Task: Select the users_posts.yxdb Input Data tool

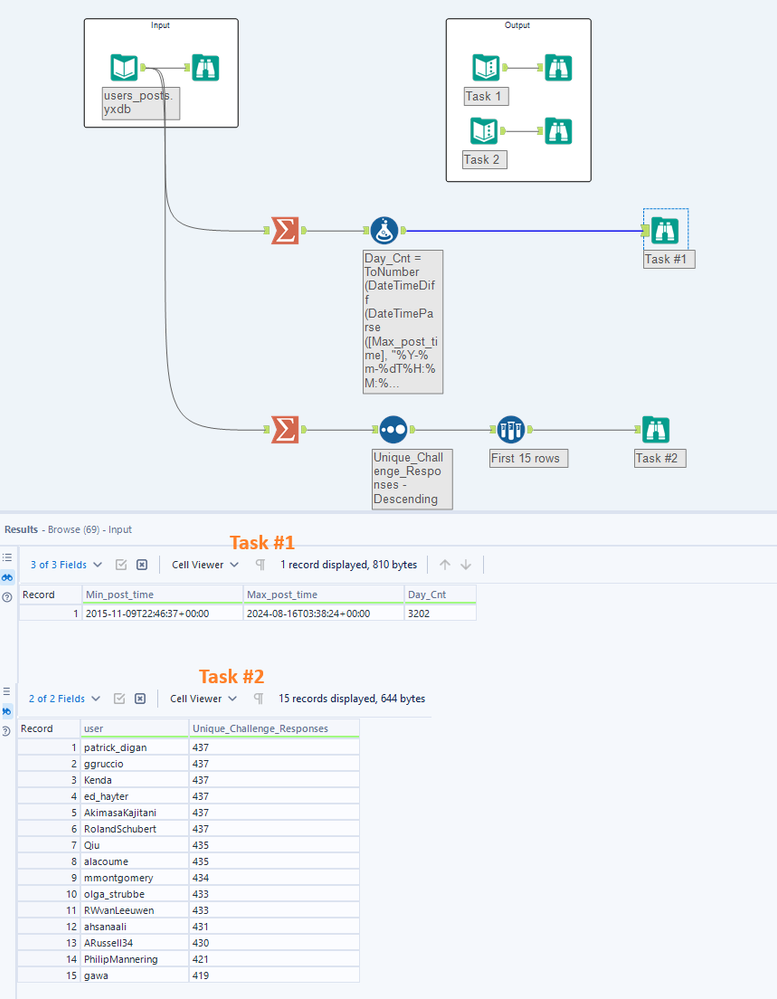Action: pos(124,68)
